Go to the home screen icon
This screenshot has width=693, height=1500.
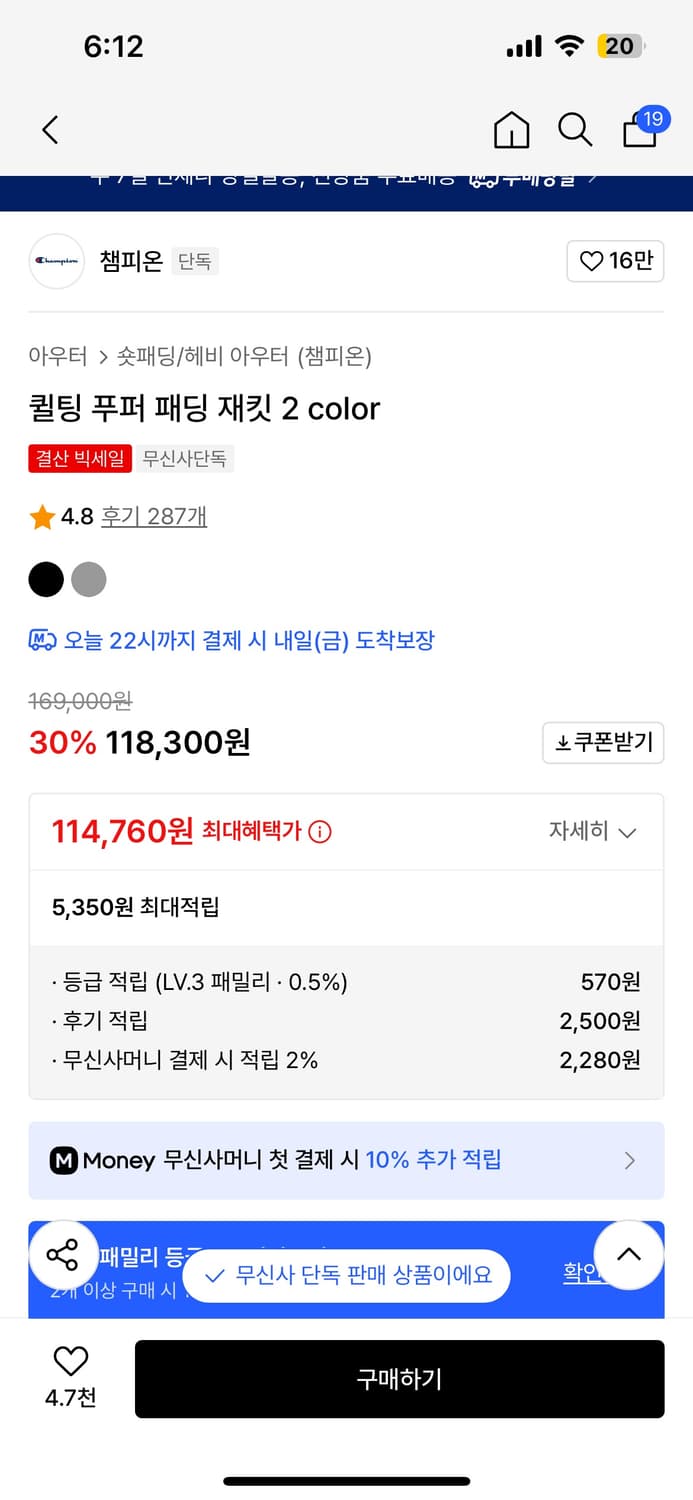[511, 130]
